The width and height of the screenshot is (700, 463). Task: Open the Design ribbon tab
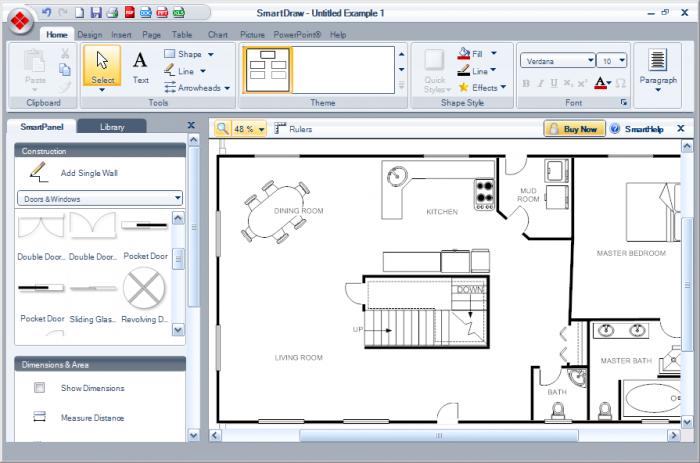89,34
